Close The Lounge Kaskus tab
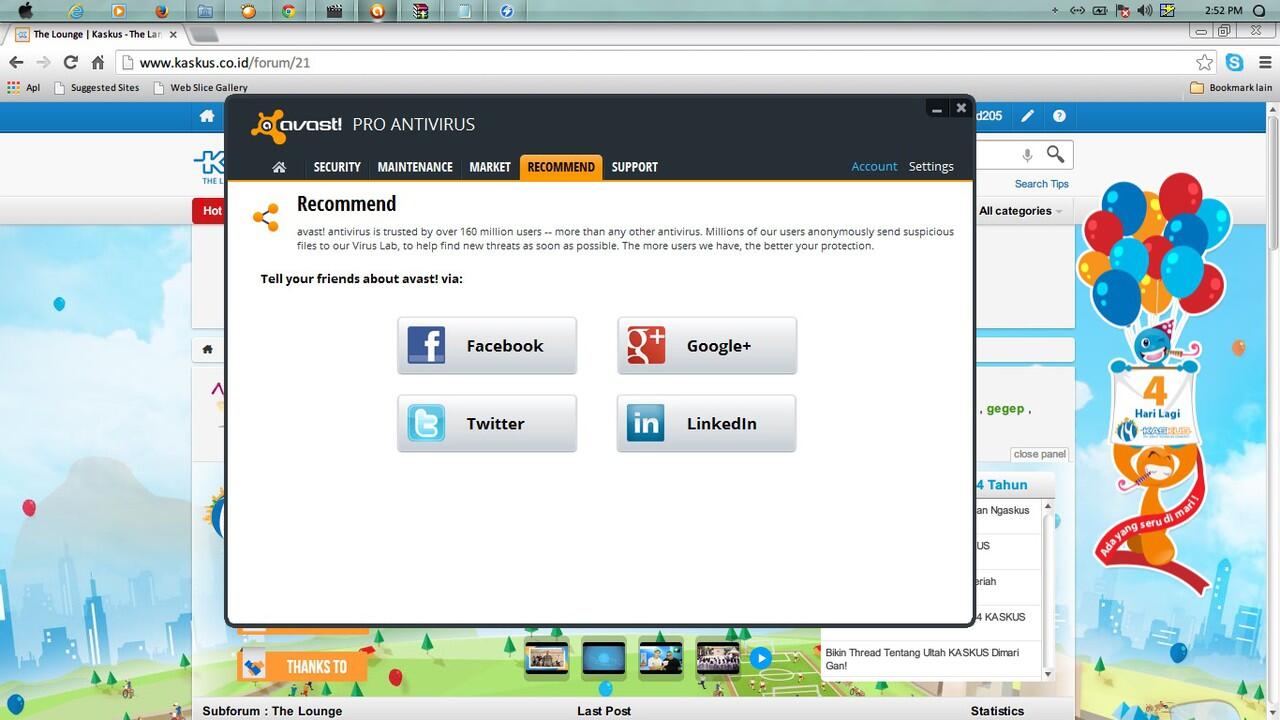The image size is (1280, 720). [x=173, y=34]
